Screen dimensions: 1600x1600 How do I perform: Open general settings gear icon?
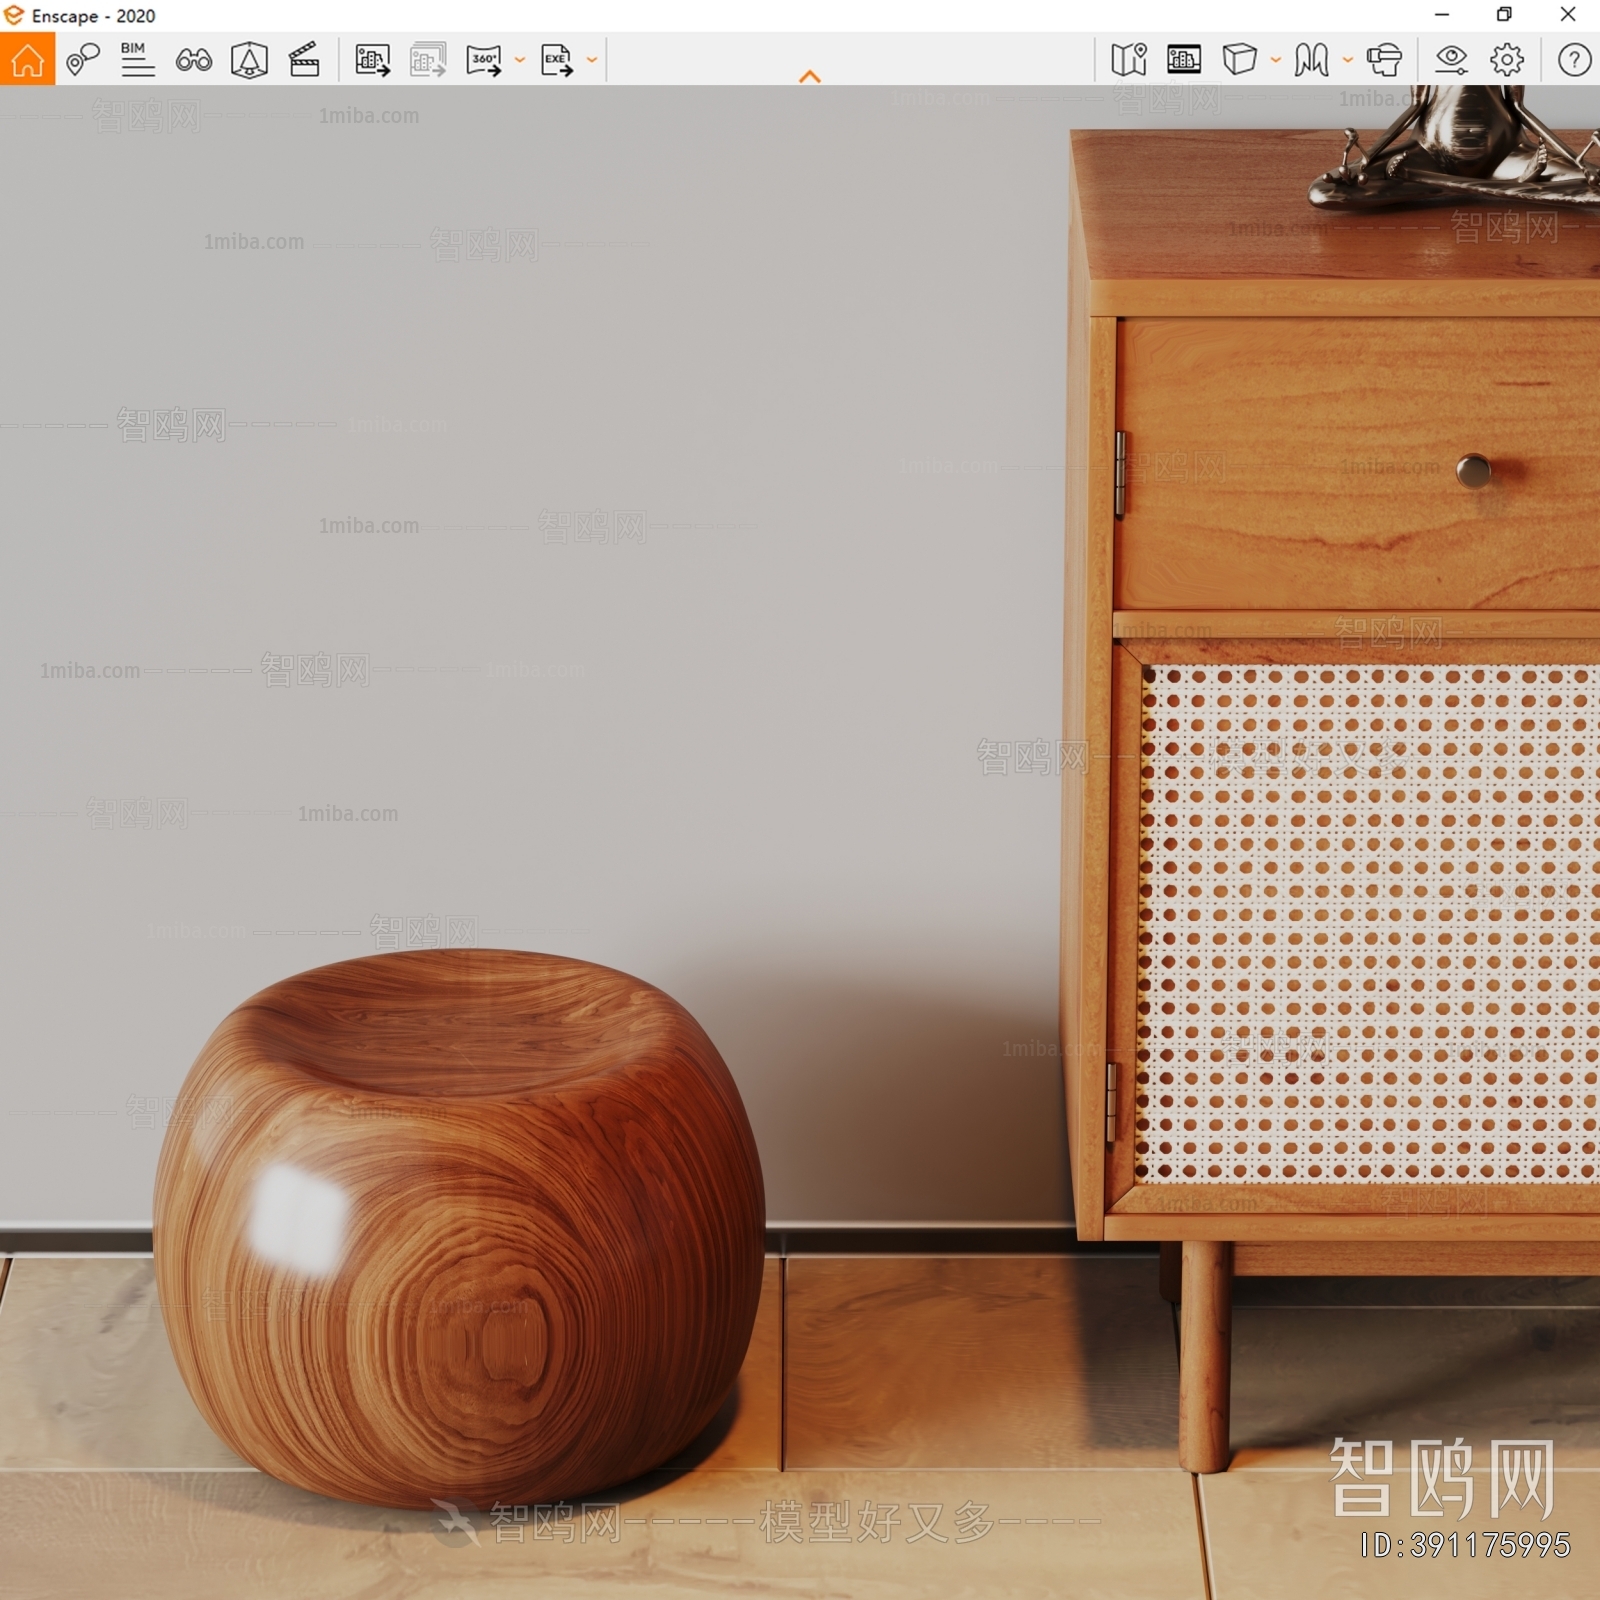click(x=1507, y=60)
